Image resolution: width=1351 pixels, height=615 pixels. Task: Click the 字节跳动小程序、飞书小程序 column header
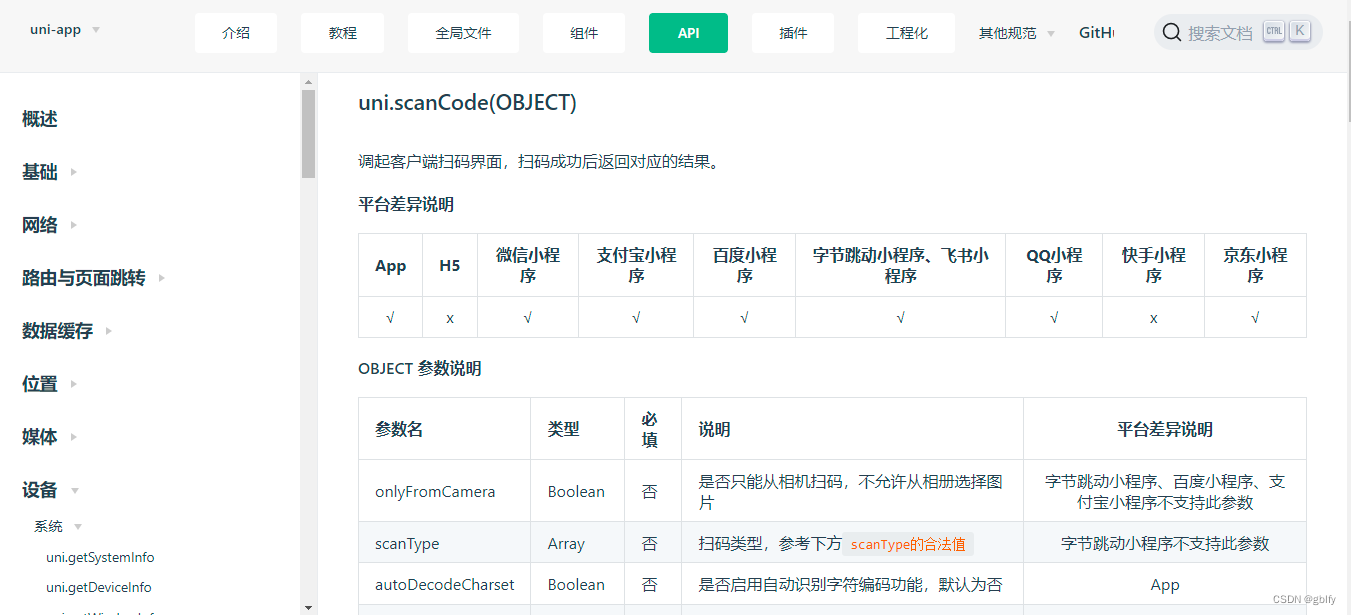(x=901, y=265)
